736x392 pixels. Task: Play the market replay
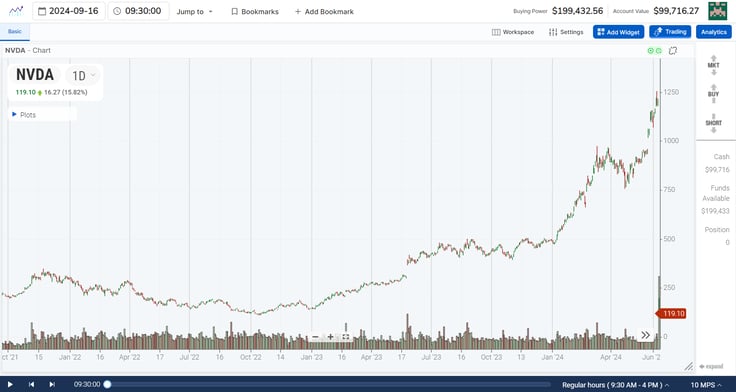click(x=10, y=384)
